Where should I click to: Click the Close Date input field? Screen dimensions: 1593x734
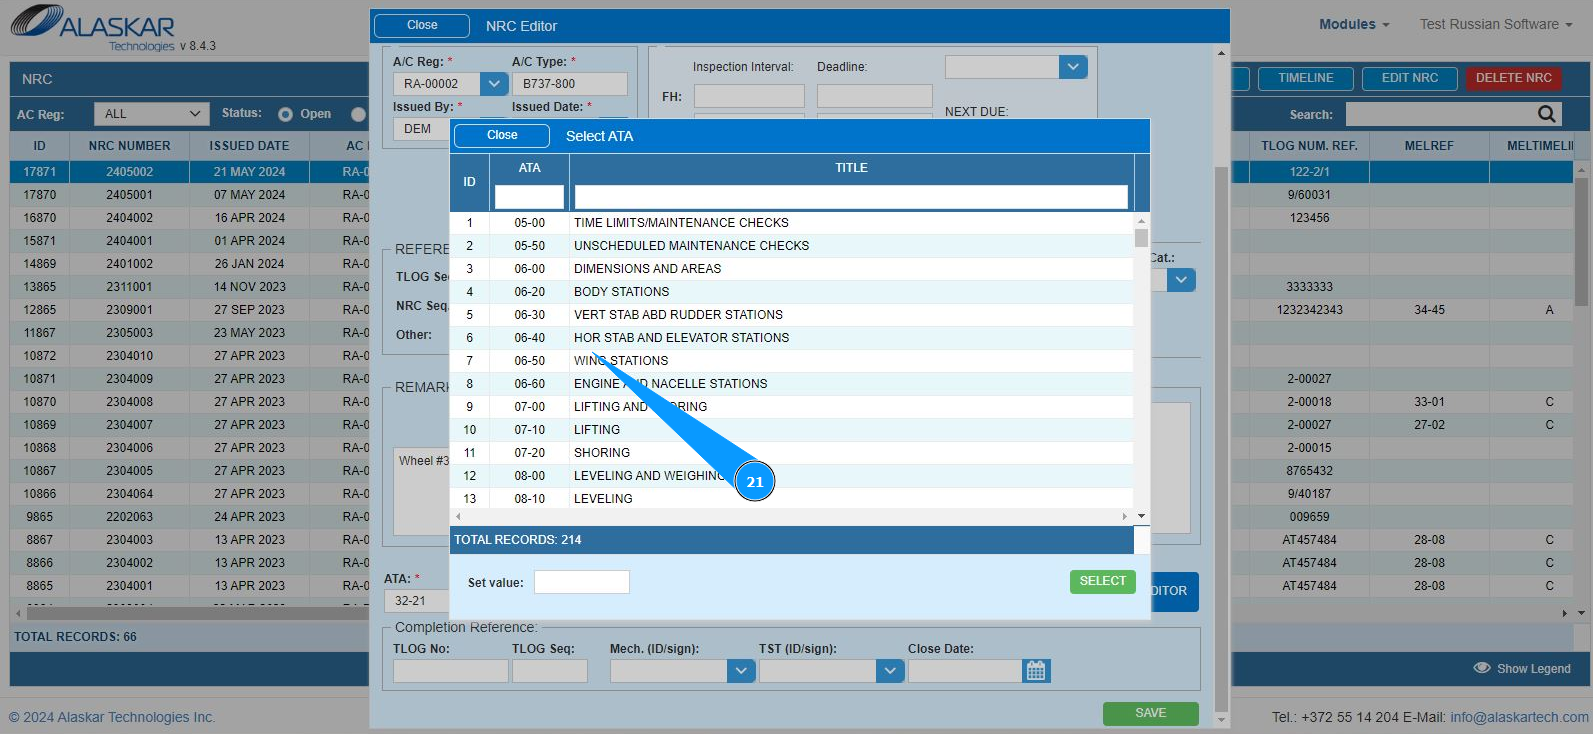[x=966, y=671]
